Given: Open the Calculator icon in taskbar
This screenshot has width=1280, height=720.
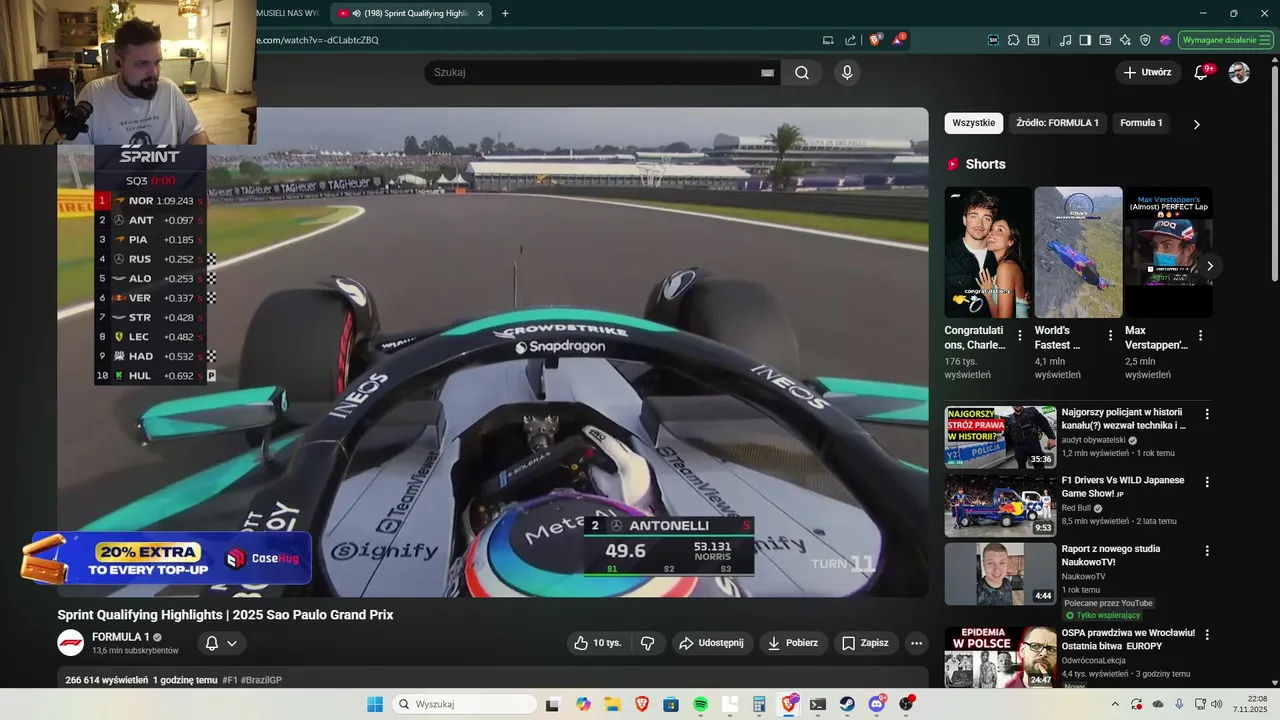Looking at the screenshot, I should pyautogui.click(x=759, y=704).
